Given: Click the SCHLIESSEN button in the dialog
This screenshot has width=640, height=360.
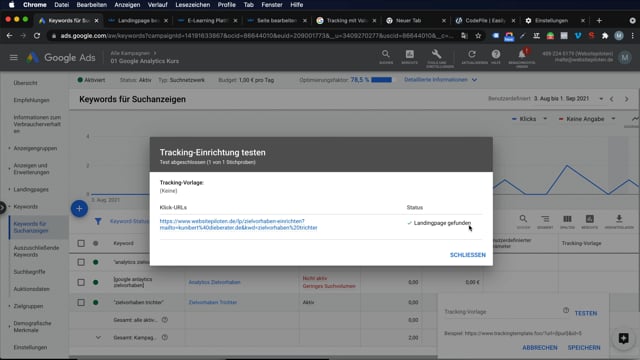Looking at the screenshot, I should 467,255.
